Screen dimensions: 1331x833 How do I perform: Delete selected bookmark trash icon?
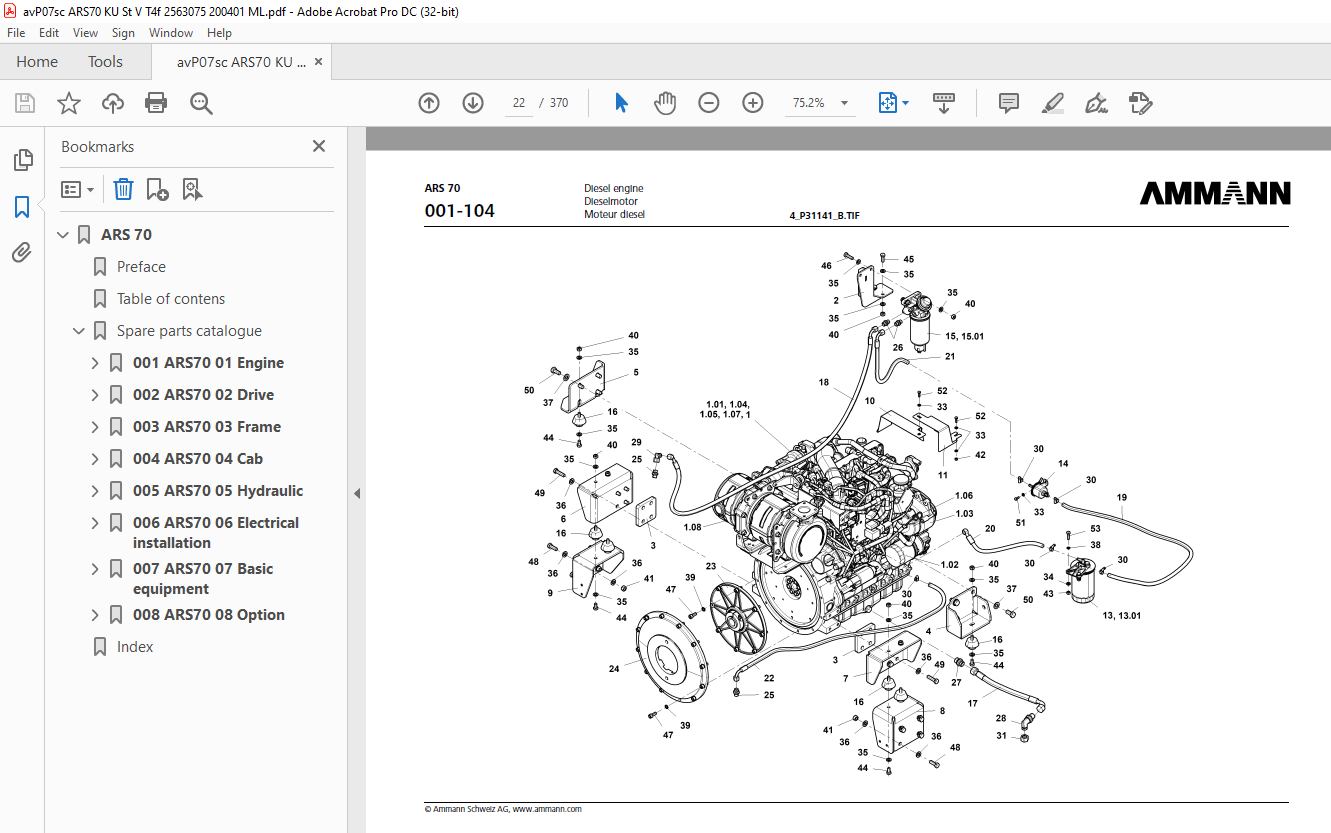pyautogui.click(x=123, y=189)
